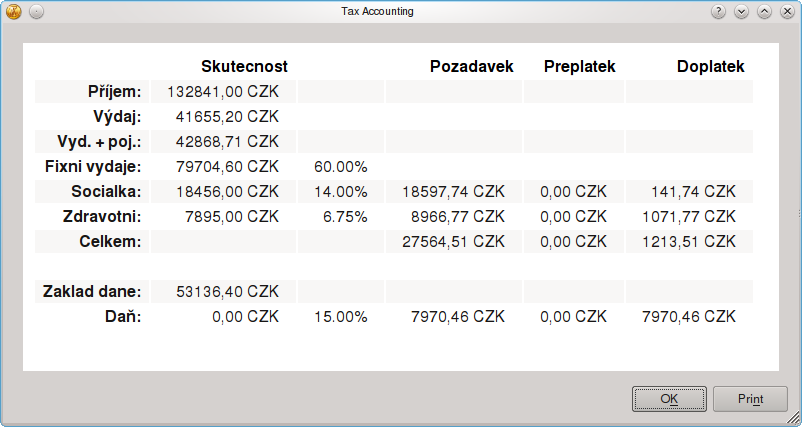Click the Skutecnost column header

244,67
